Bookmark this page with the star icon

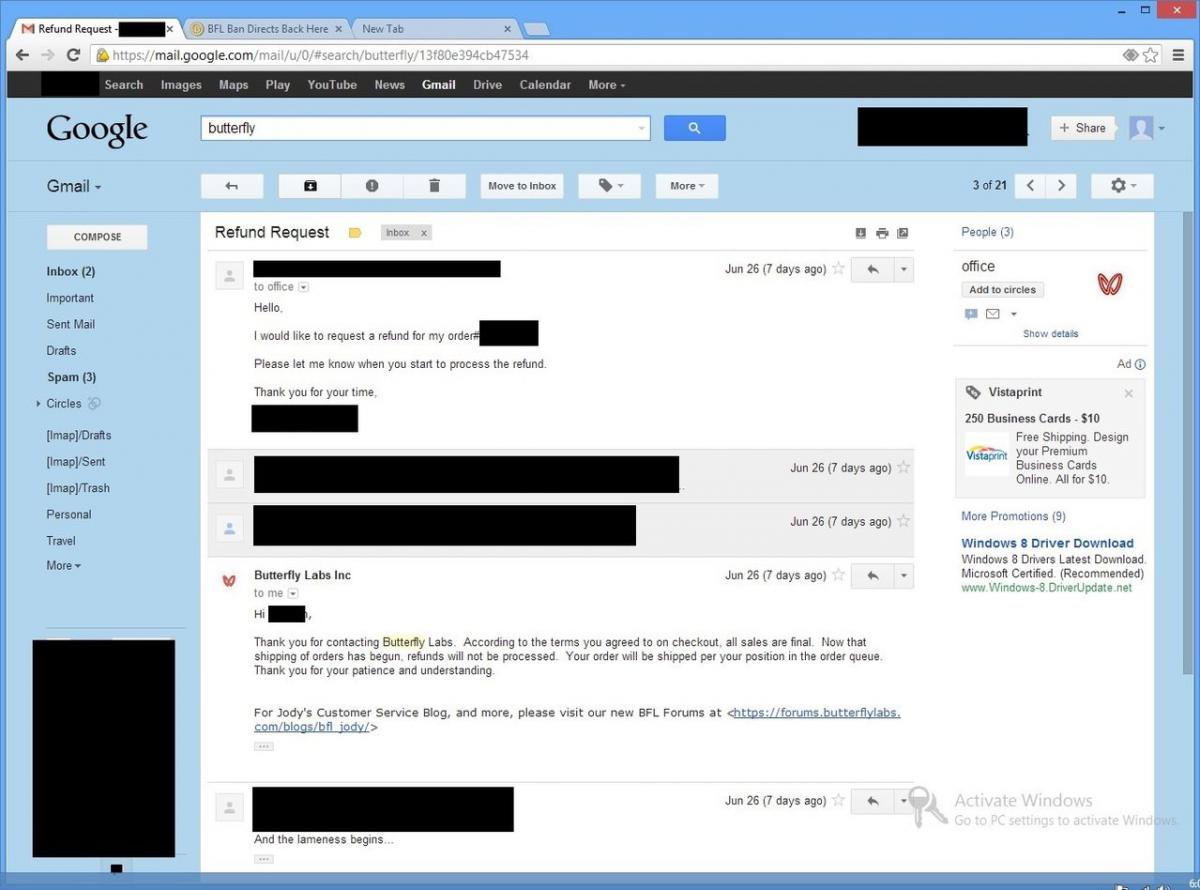point(1151,55)
